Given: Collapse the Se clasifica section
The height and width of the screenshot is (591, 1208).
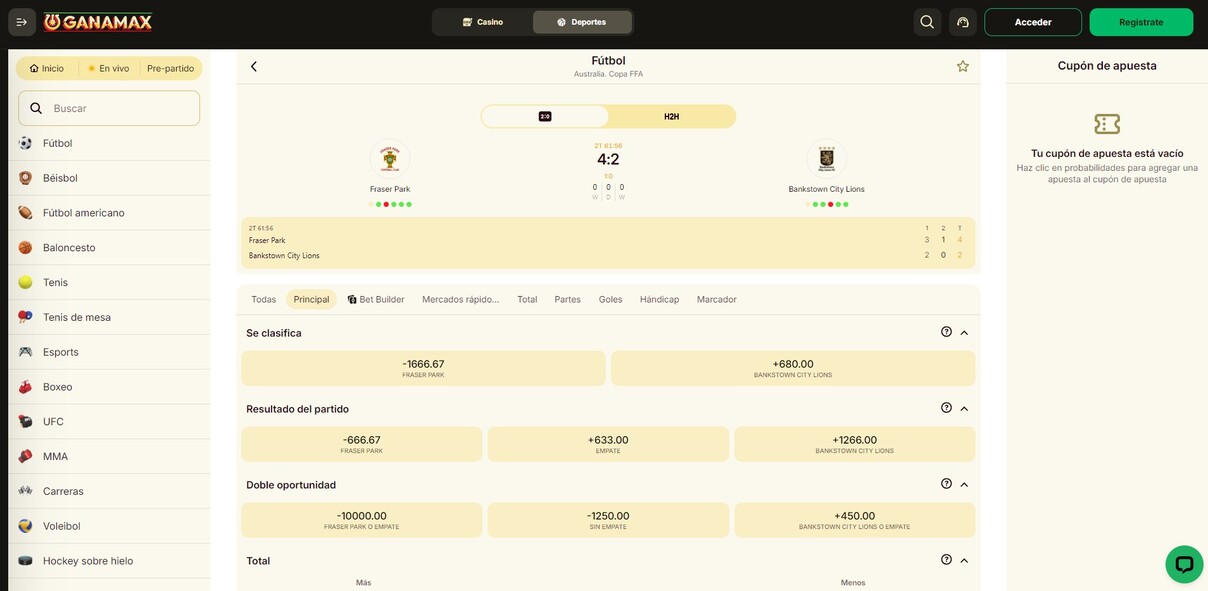Looking at the screenshot, I should [x=964, y=332].
